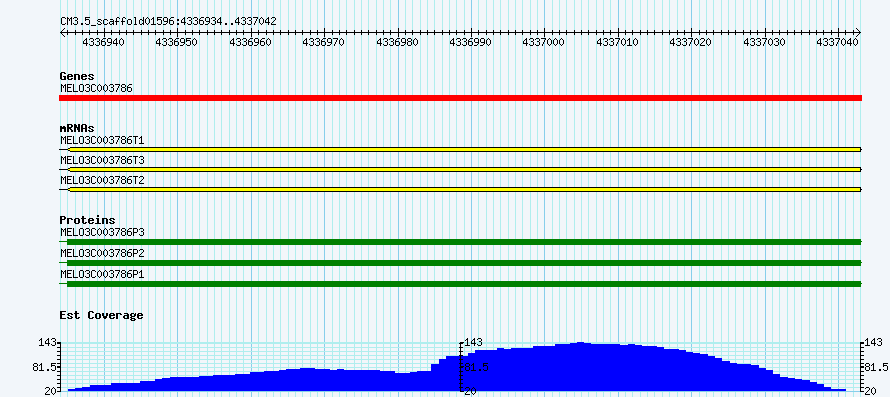This screenshot has width=890, height=397.
Task: Click the Est Coverage track heading
Action: click(101, 315)
